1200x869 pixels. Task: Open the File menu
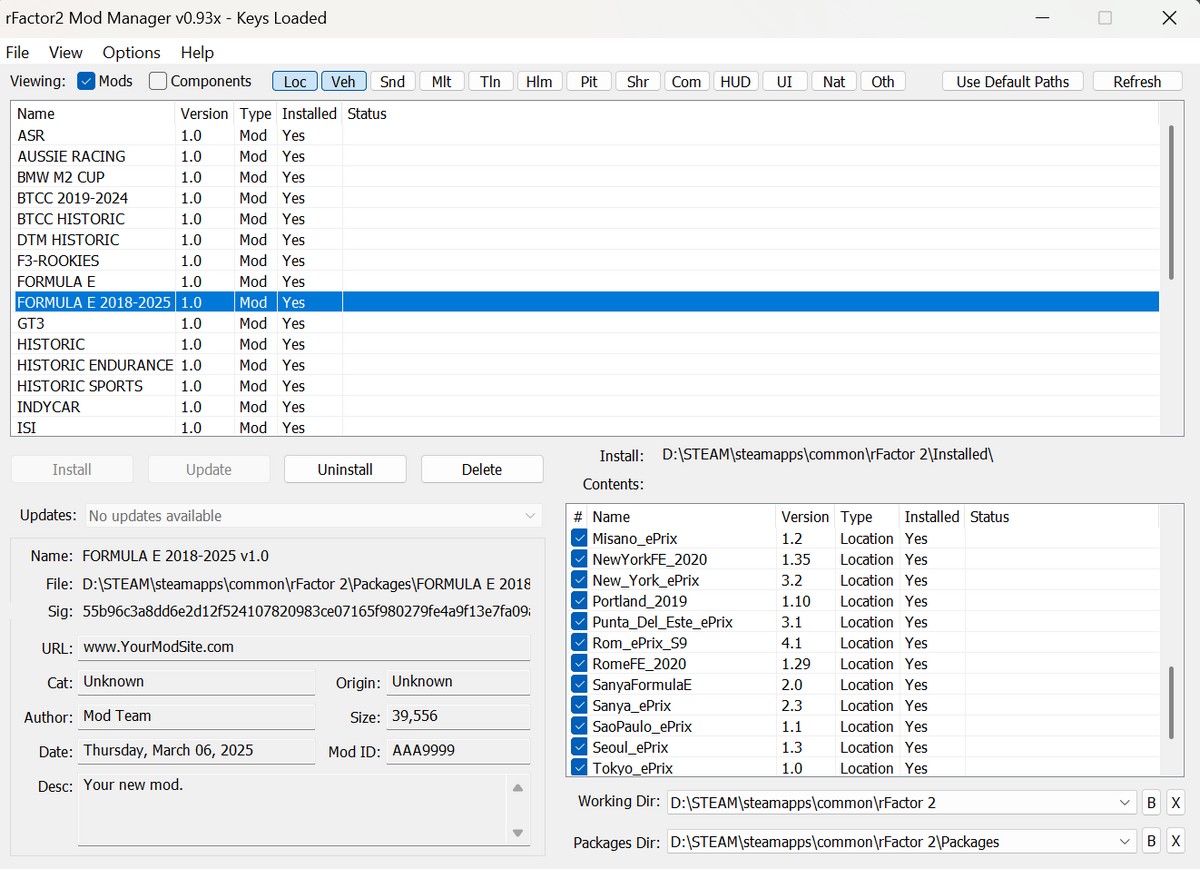[x=18, y=52]
